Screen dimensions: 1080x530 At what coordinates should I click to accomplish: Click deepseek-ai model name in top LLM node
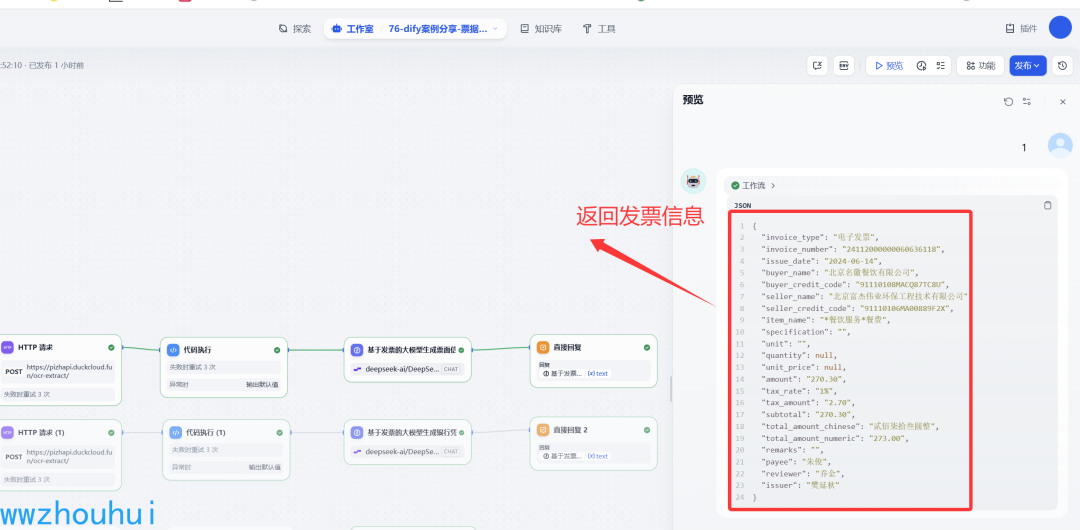tap(402, 369)
